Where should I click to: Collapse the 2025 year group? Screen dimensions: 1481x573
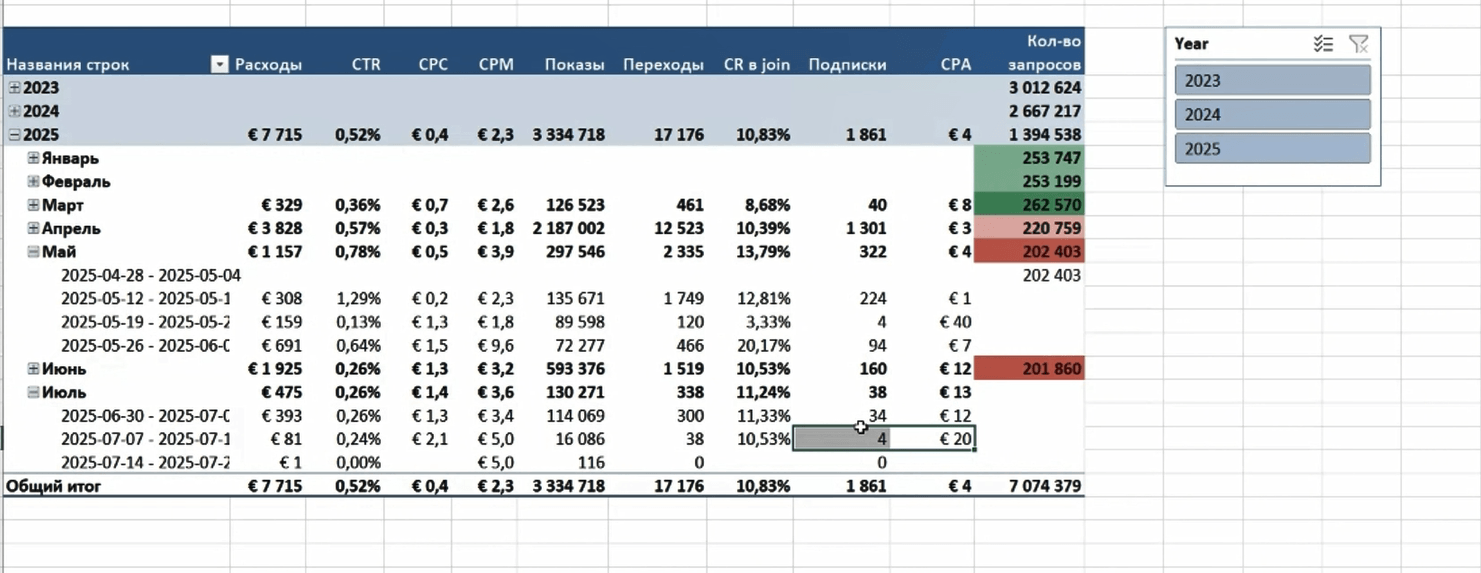click(x=14, y=135)
